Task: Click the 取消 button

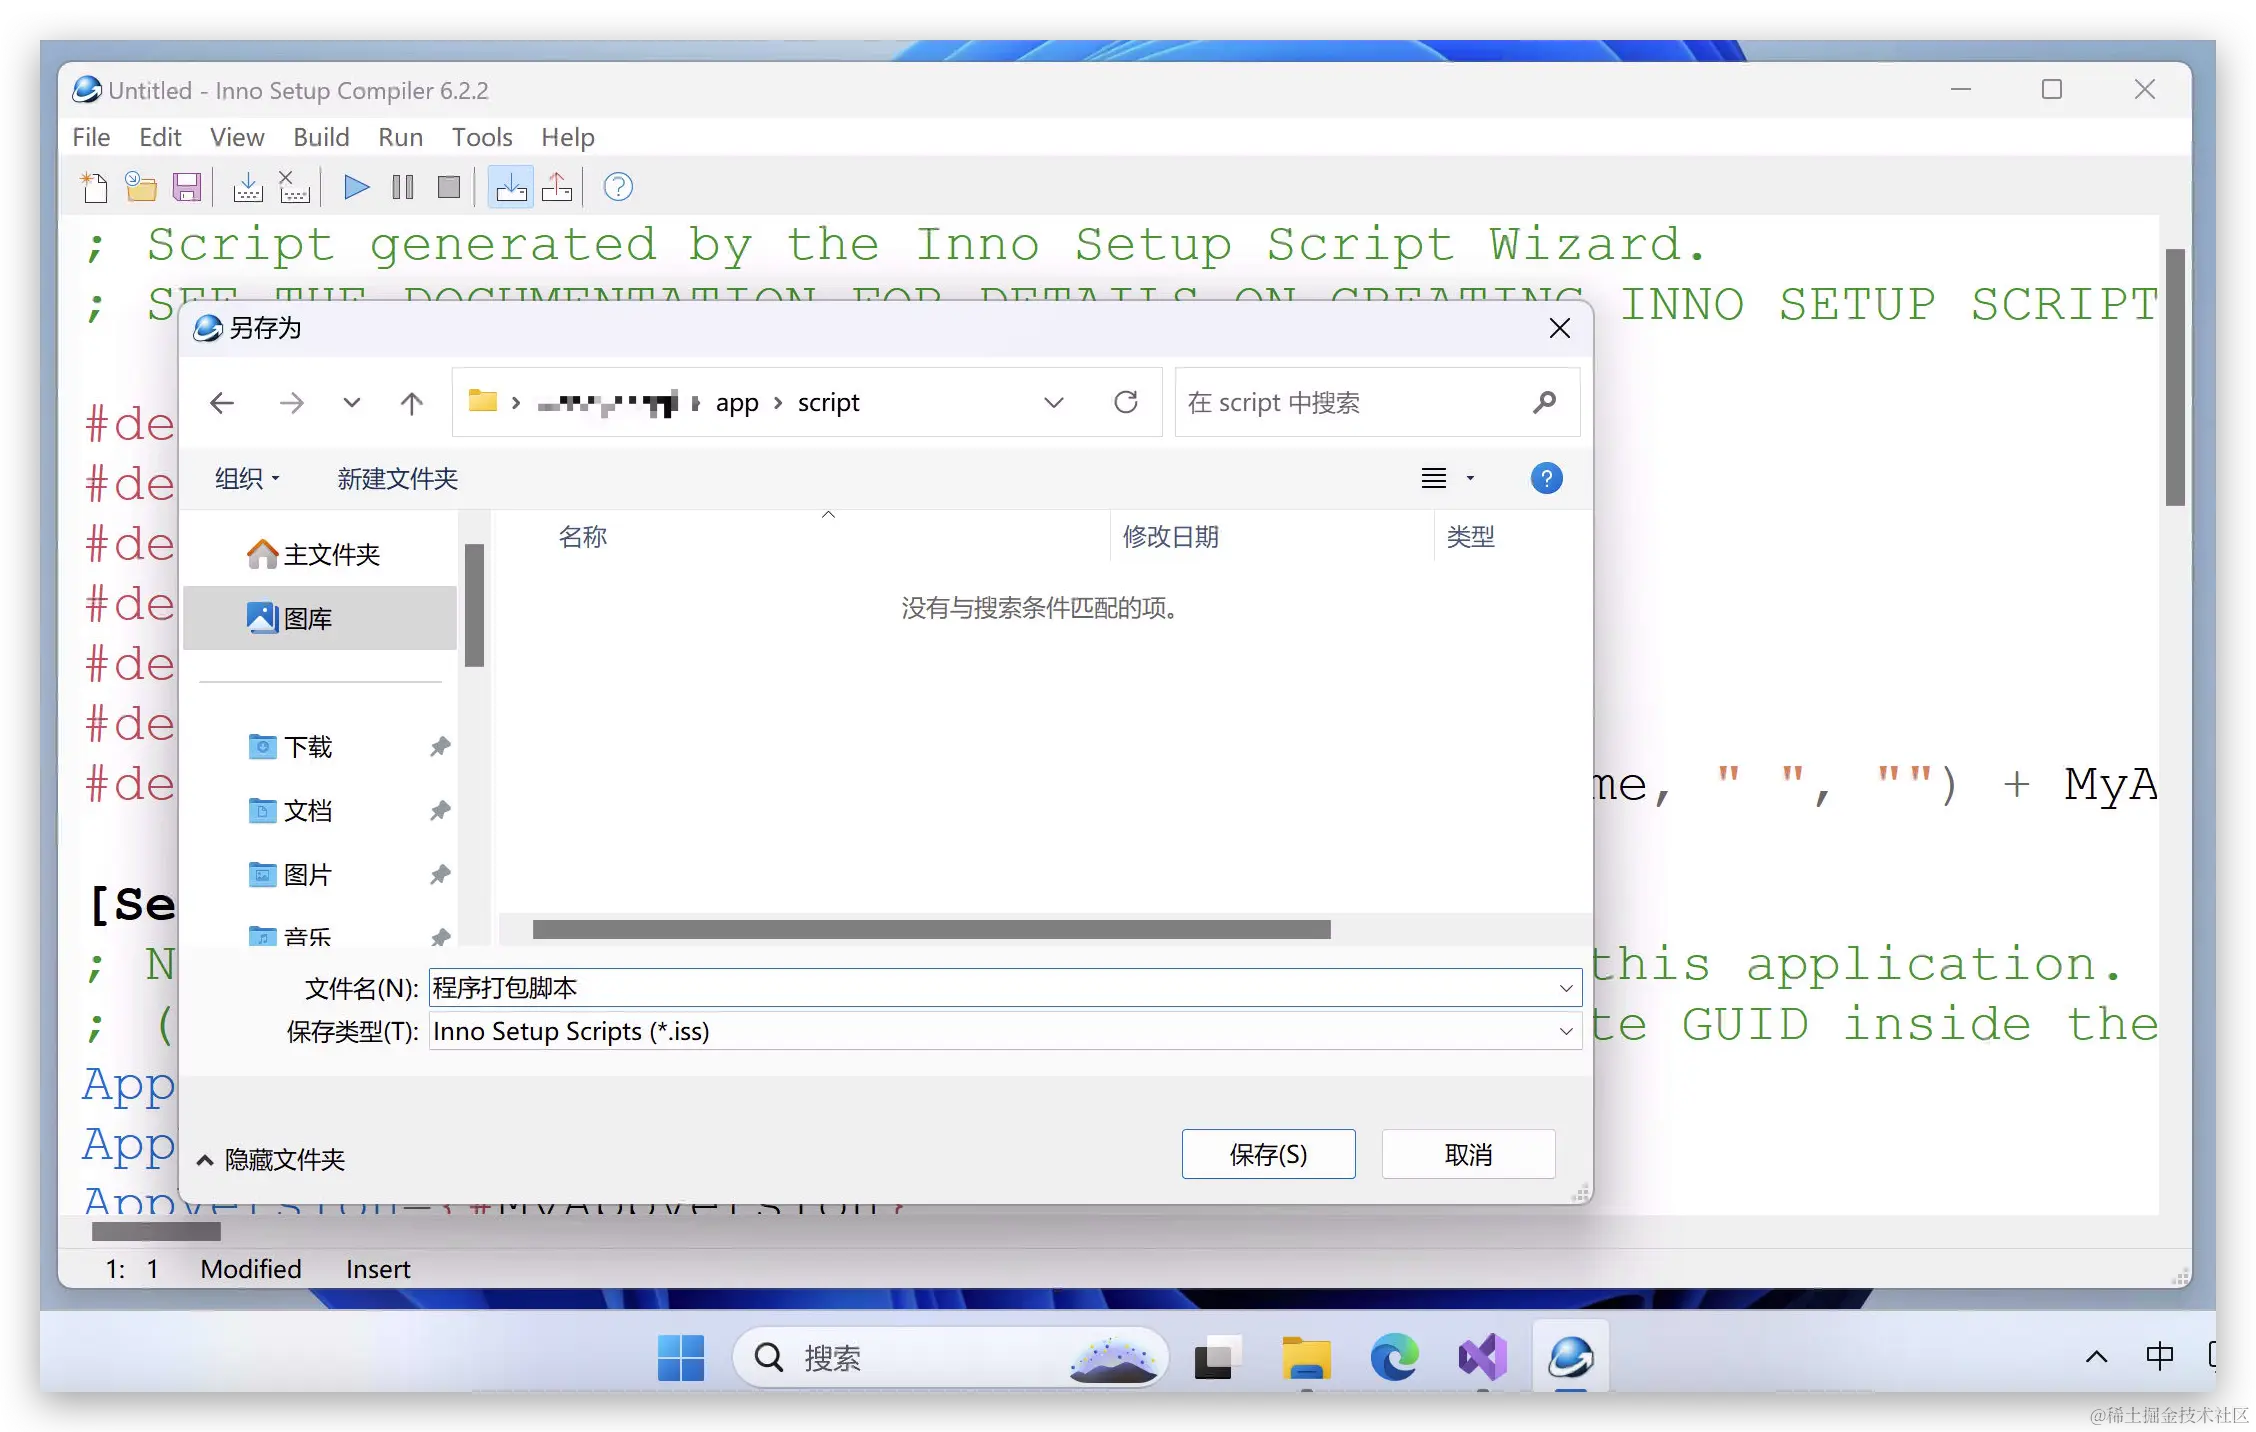Action: tap(1468, 1155)
